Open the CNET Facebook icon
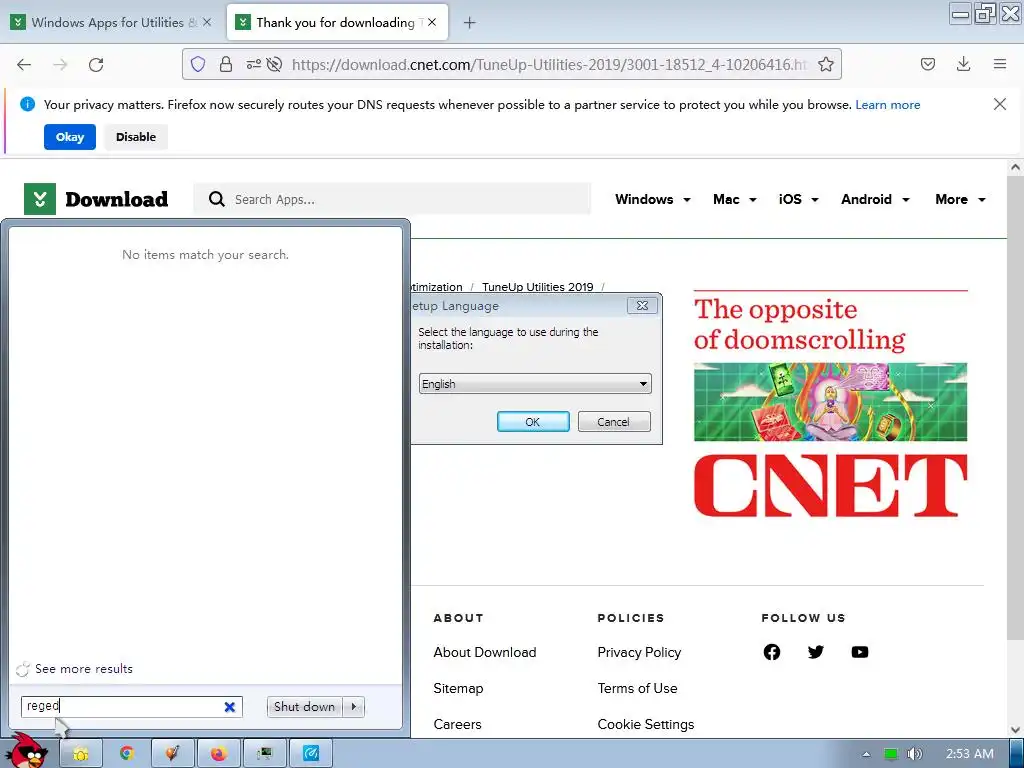This screenshot has width=1024, height=768. coord(772,652)
